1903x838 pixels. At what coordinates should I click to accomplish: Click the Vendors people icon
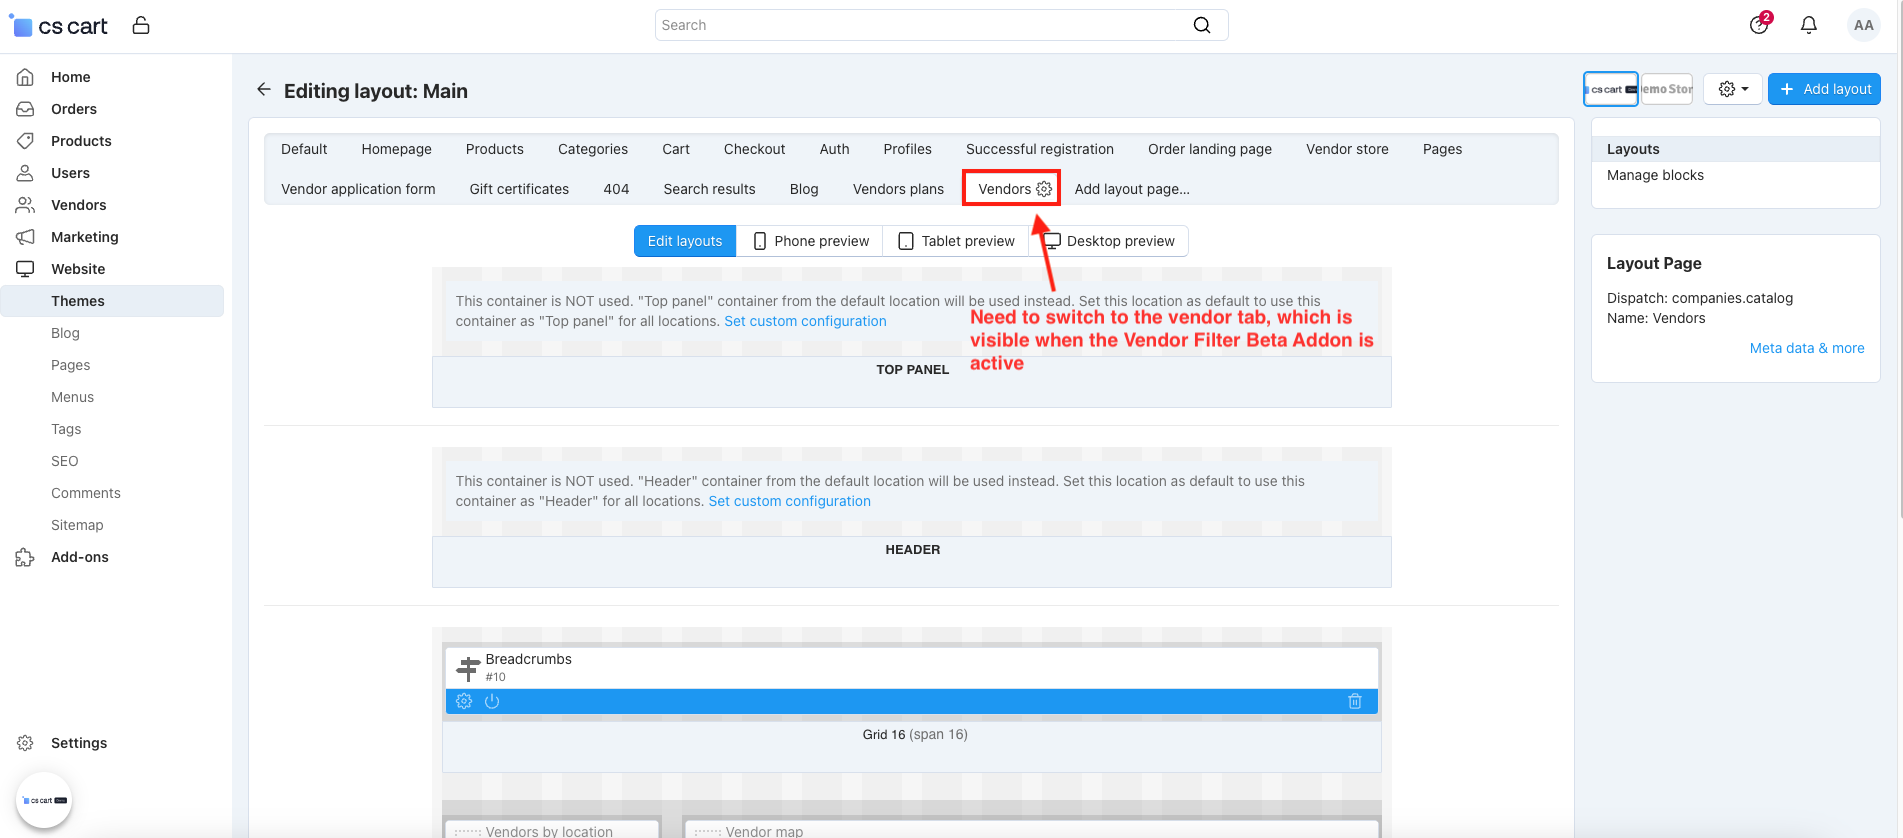(x=26, y=205)
